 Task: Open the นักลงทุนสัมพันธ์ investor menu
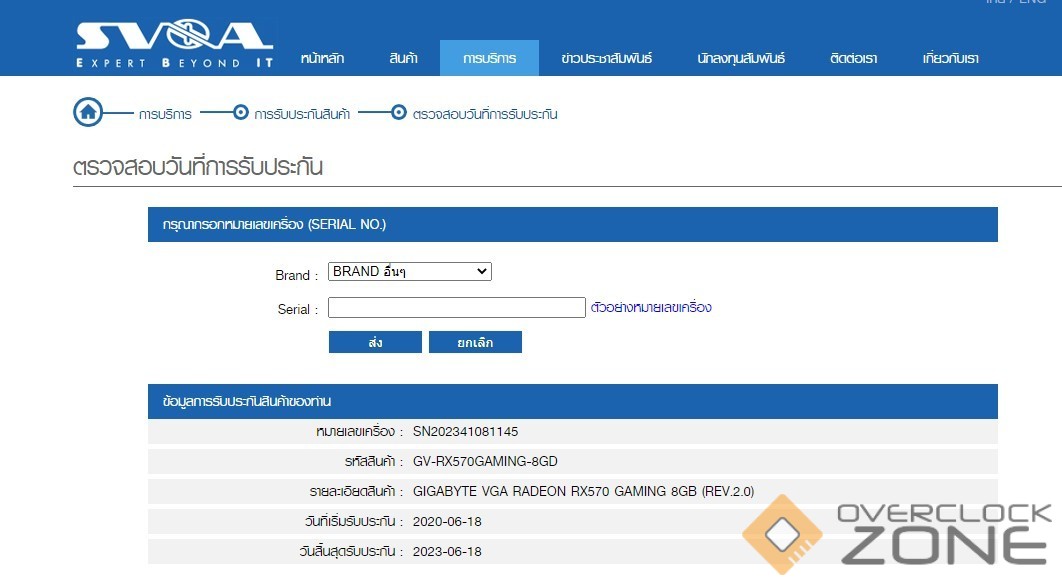(741, 59)
